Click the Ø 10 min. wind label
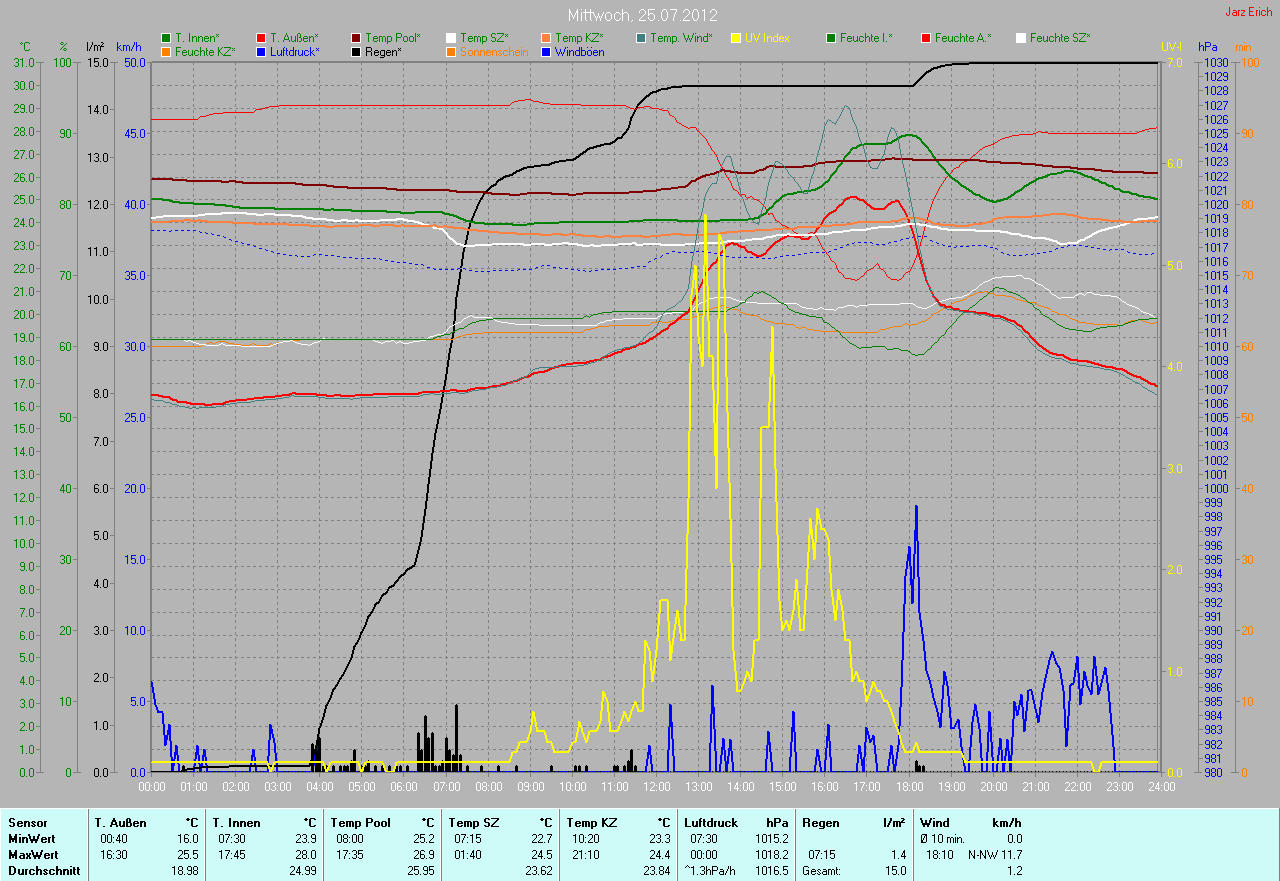The width and height of the screenshot is (1280, 881). (943, 839)
